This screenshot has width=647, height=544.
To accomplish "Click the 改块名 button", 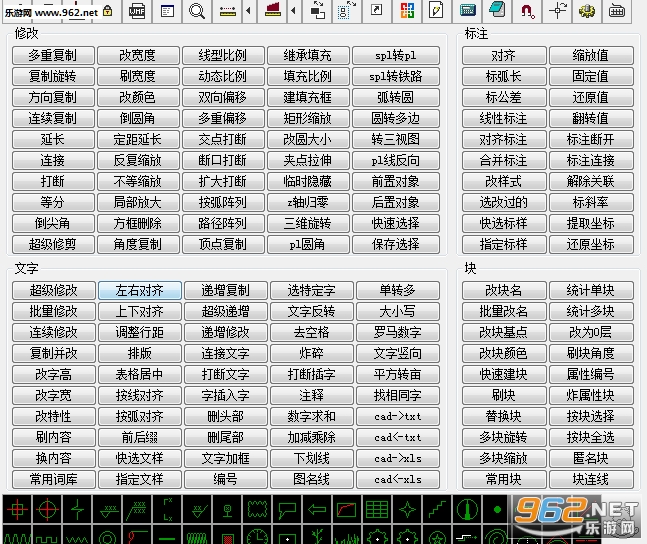I will [504, 291].
